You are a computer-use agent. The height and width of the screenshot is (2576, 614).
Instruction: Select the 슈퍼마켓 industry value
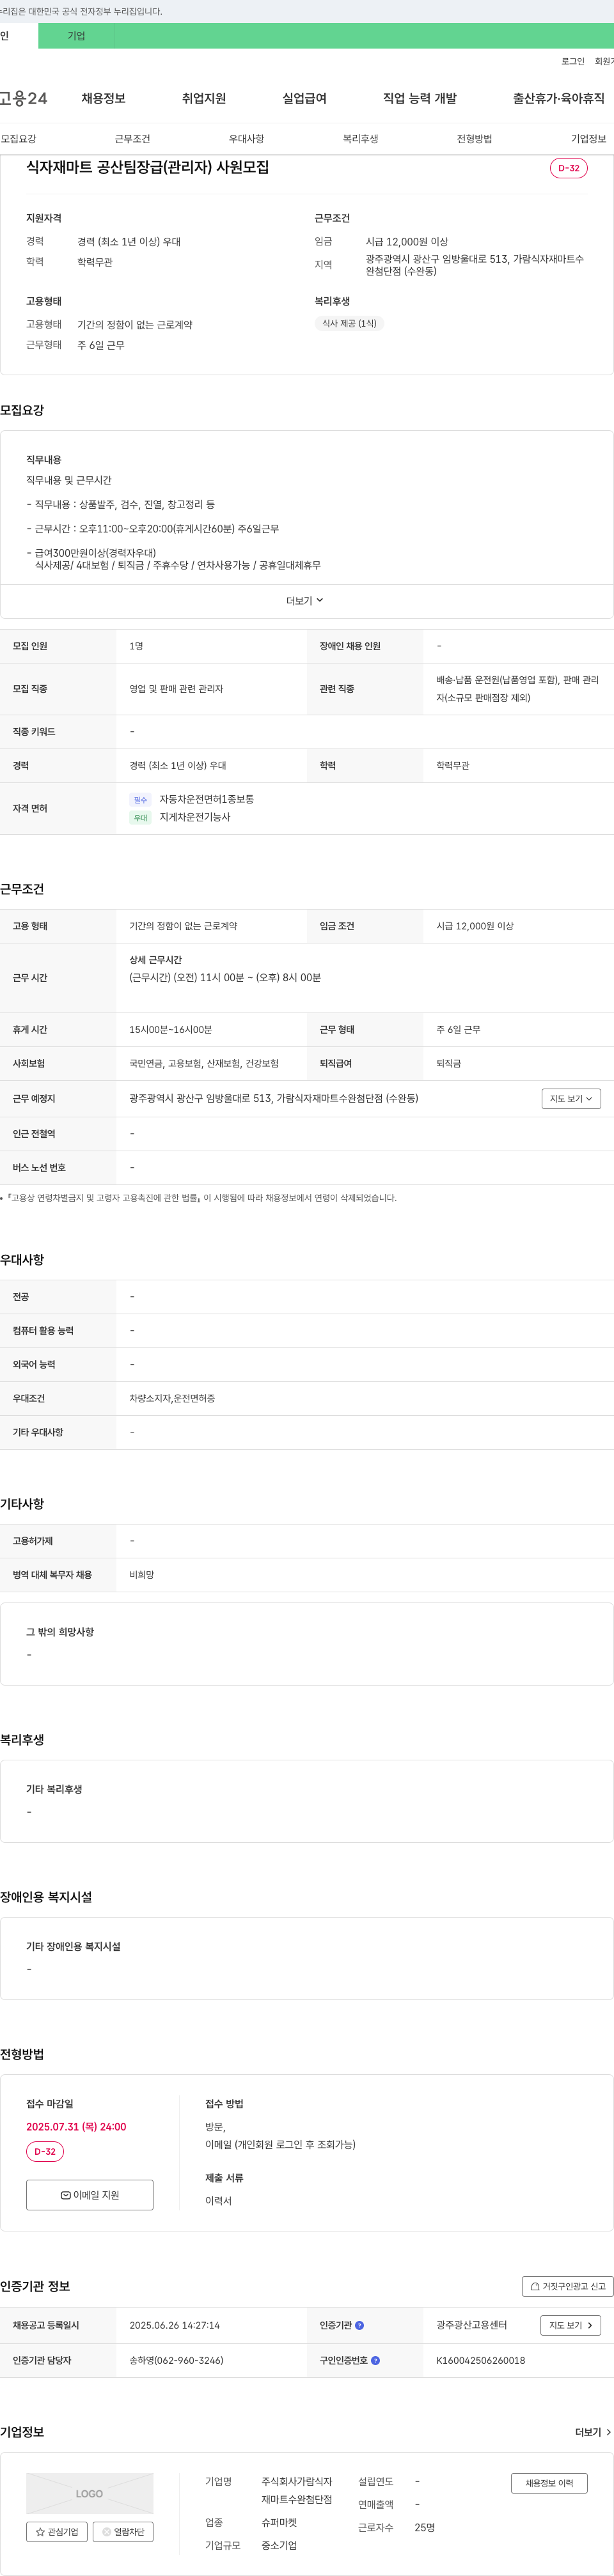click(279, 2523)
